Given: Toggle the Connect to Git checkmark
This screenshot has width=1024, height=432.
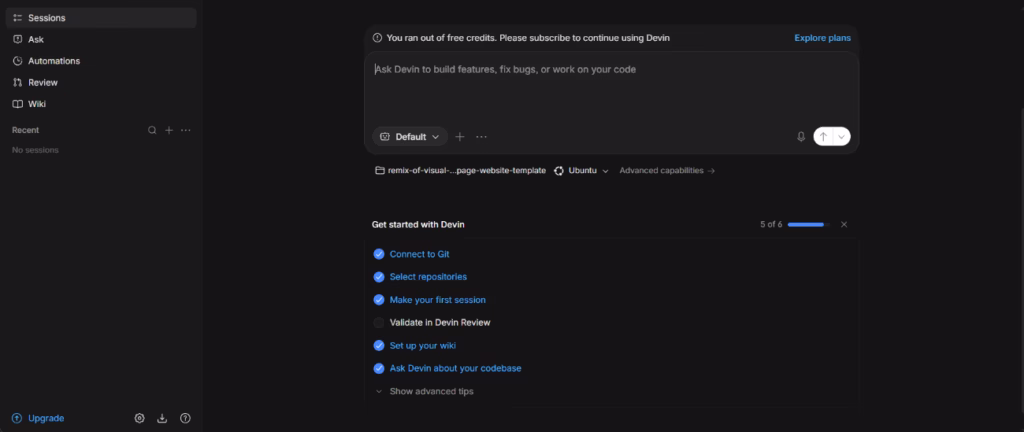Looking at the screenshot, I should (379, 254).
